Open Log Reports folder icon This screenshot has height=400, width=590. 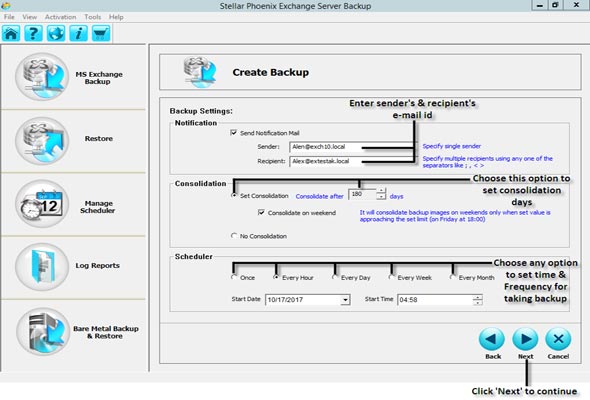(42, 267)
